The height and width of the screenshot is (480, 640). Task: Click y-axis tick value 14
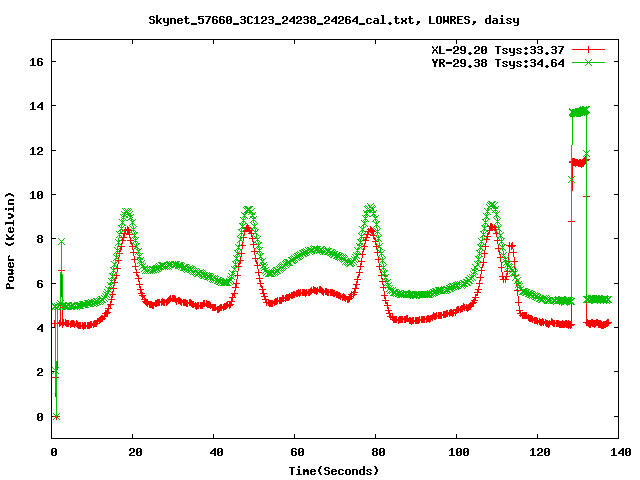[x=37, y=106]
